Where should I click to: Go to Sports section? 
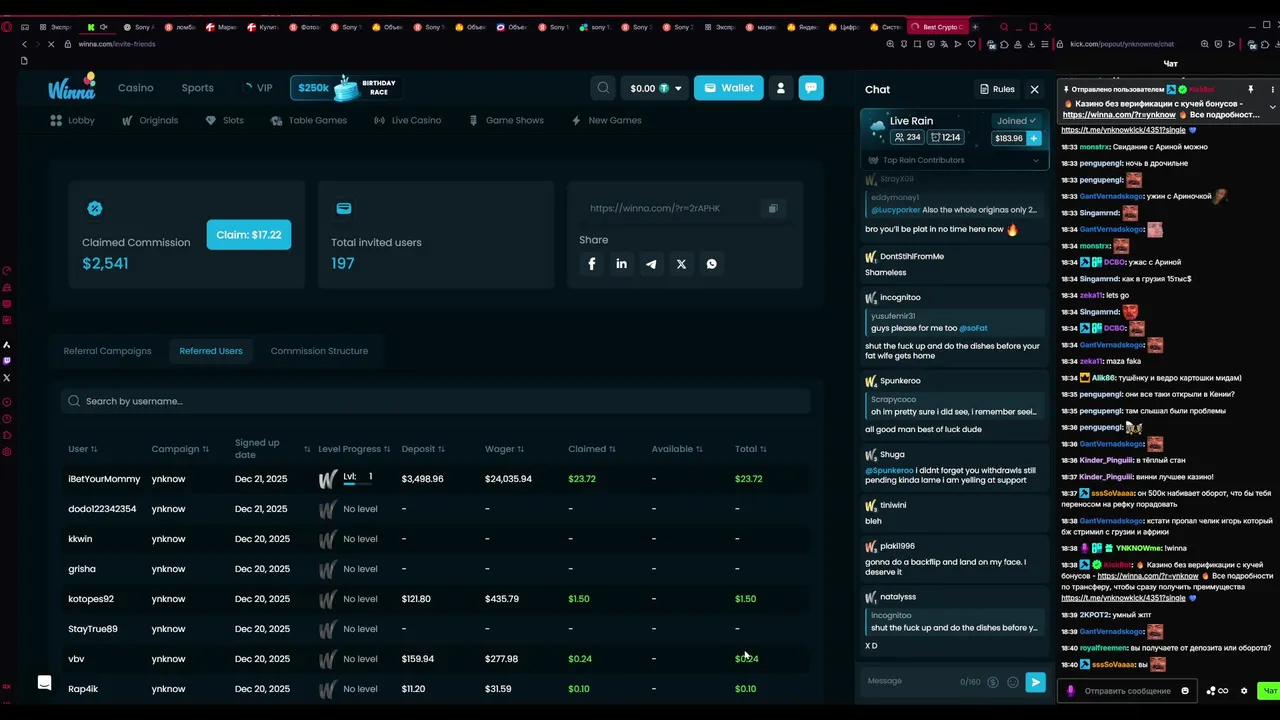coord(197,88)
